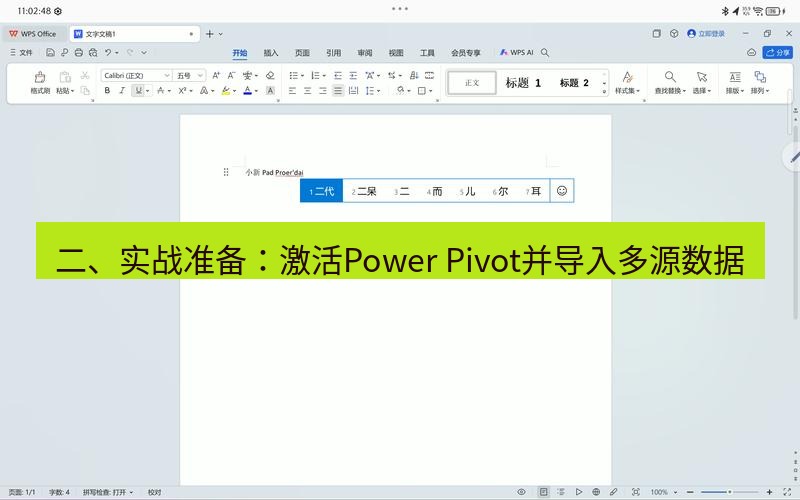
Task: Switch to the 引用 References tab
Action: 333,53
